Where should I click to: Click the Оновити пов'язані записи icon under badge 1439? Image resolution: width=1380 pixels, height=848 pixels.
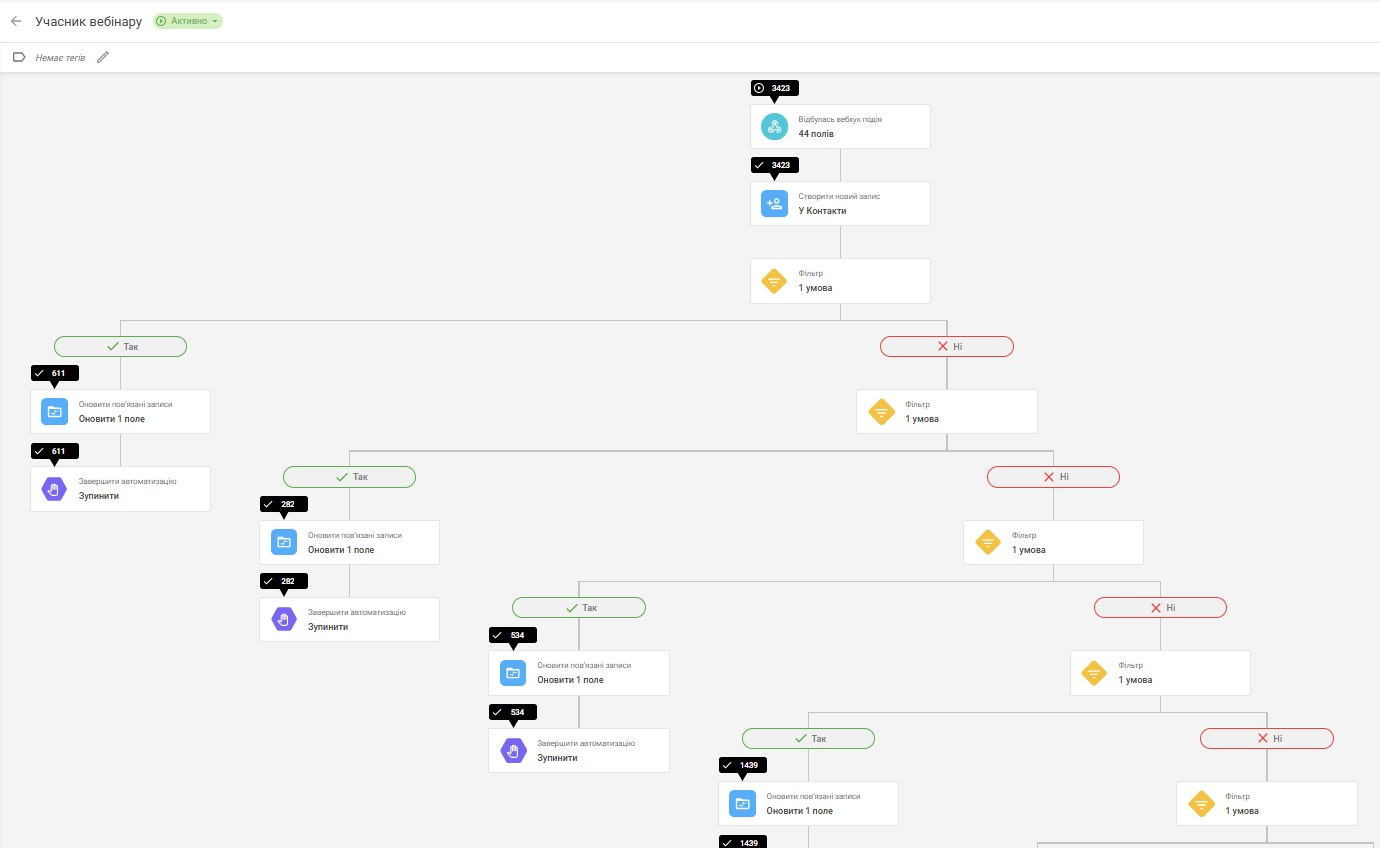click(742, 803)
